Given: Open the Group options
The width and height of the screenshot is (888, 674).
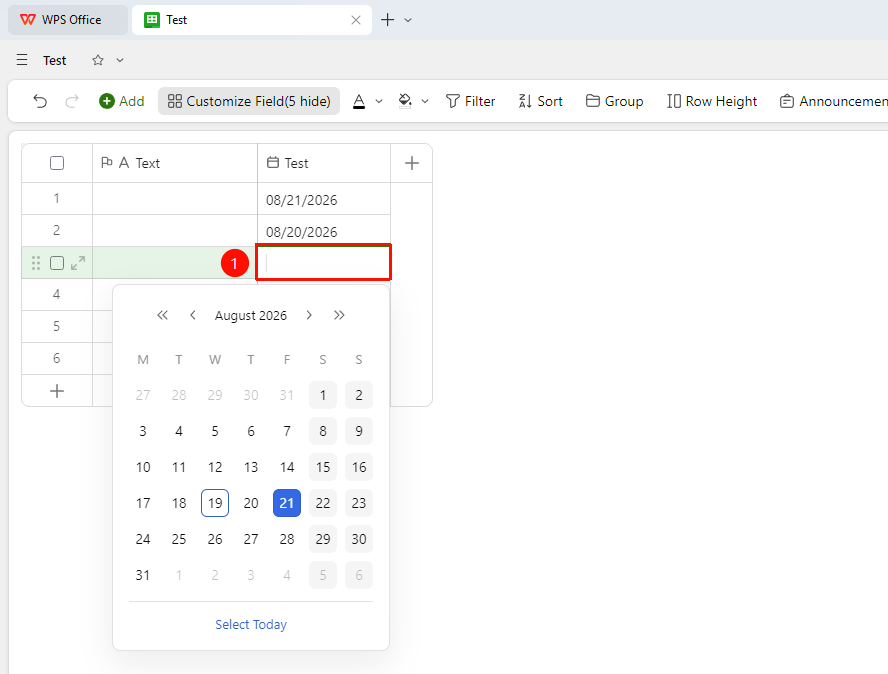Looking at the screenshot, I should (x=614, y=101).
